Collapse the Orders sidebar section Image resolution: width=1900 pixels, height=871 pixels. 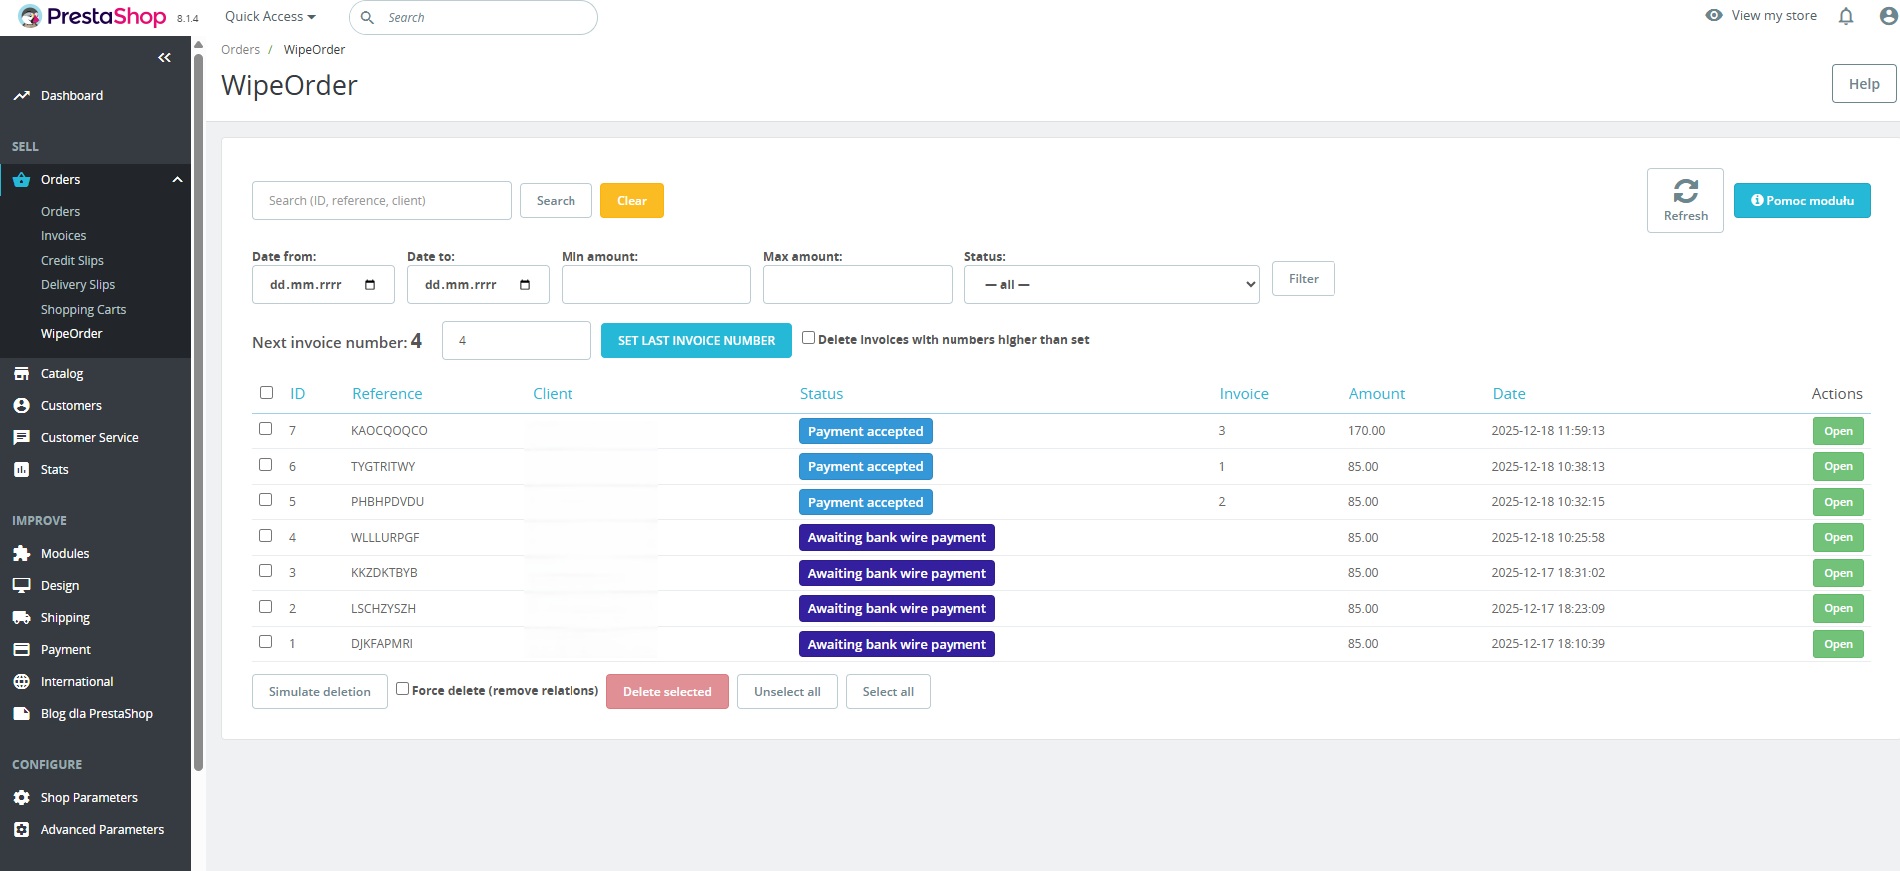coord(177,180)
